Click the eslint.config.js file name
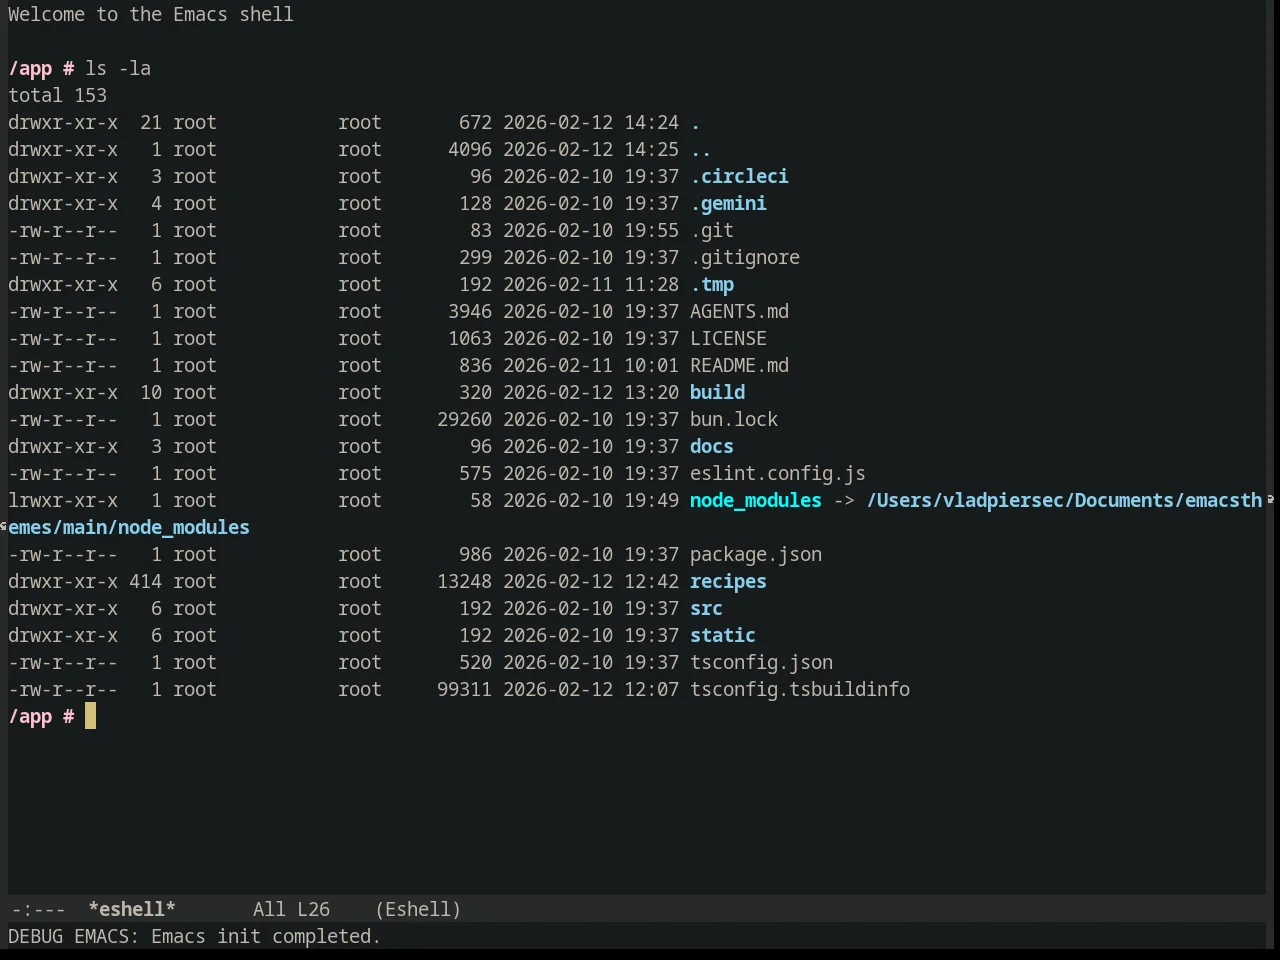 (x=778, y=474)
